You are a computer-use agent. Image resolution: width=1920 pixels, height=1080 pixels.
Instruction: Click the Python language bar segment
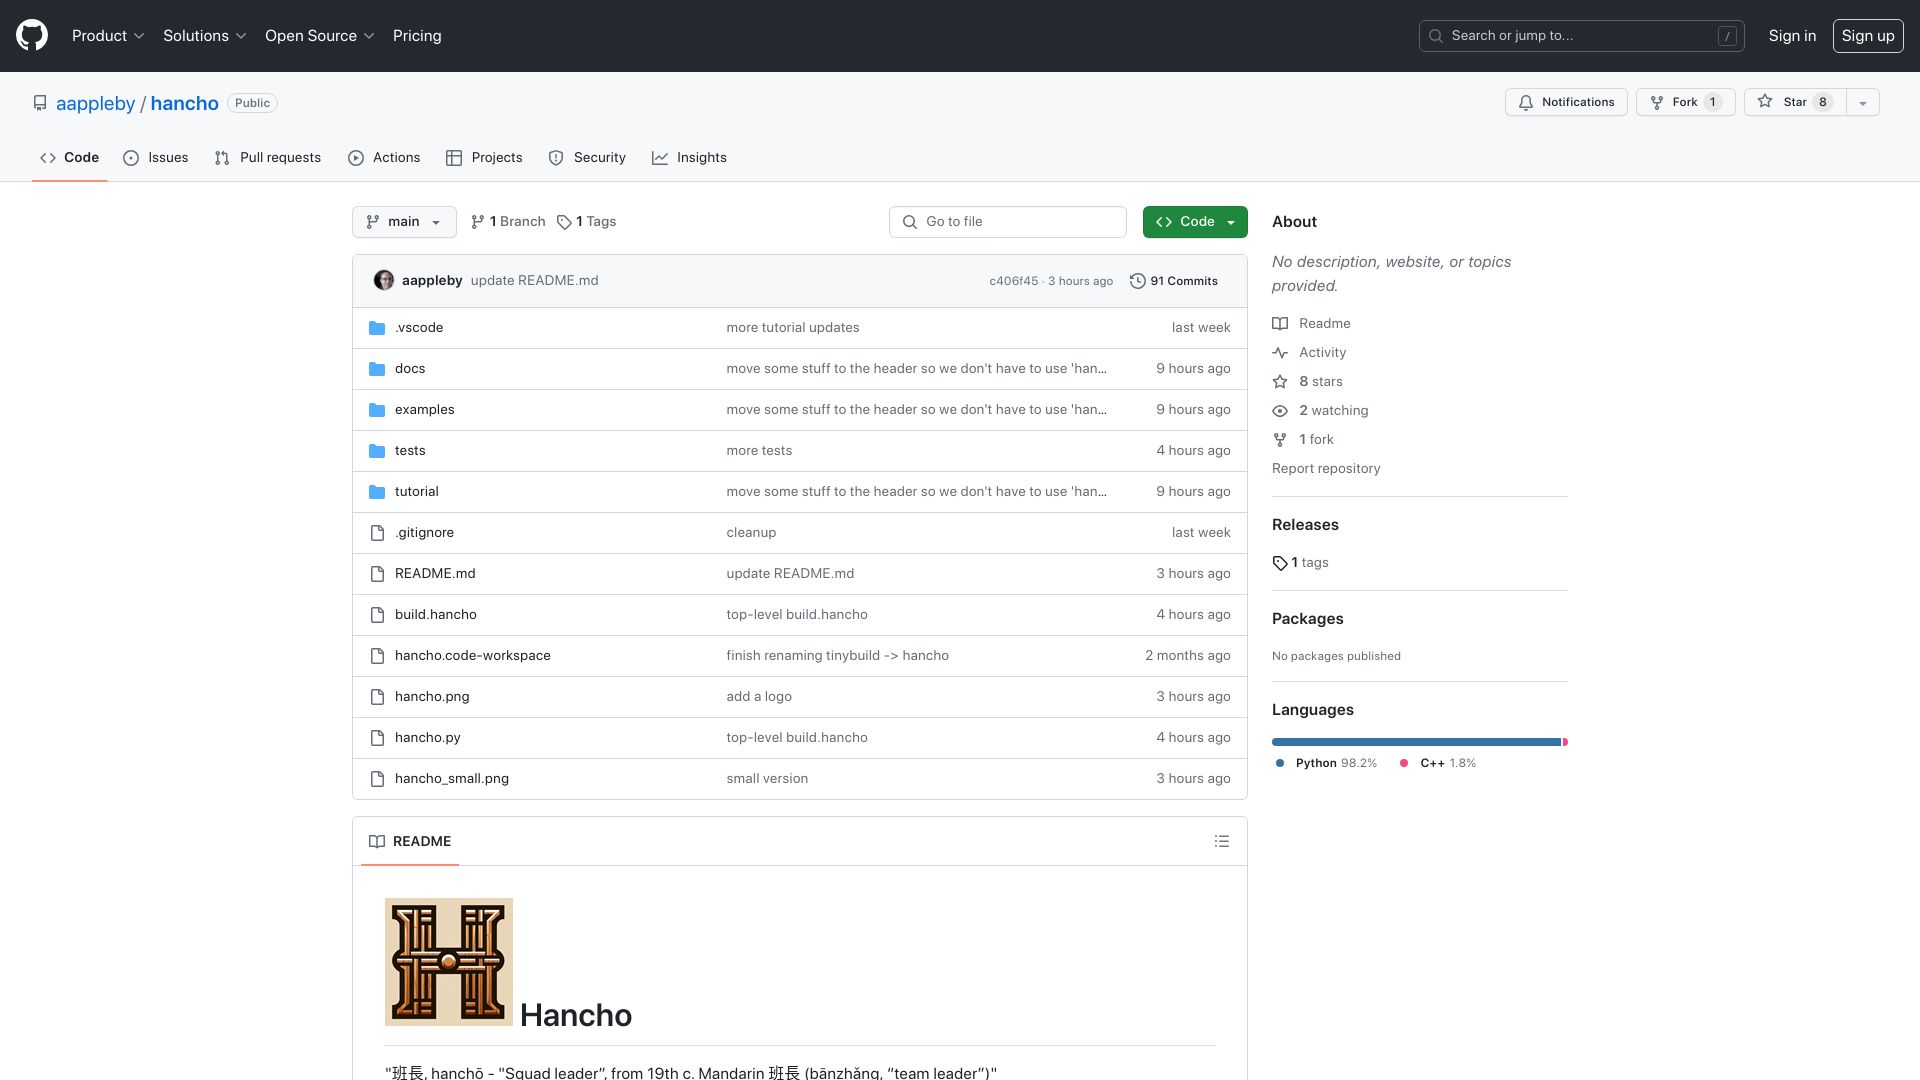click(x=1416, y=742)
